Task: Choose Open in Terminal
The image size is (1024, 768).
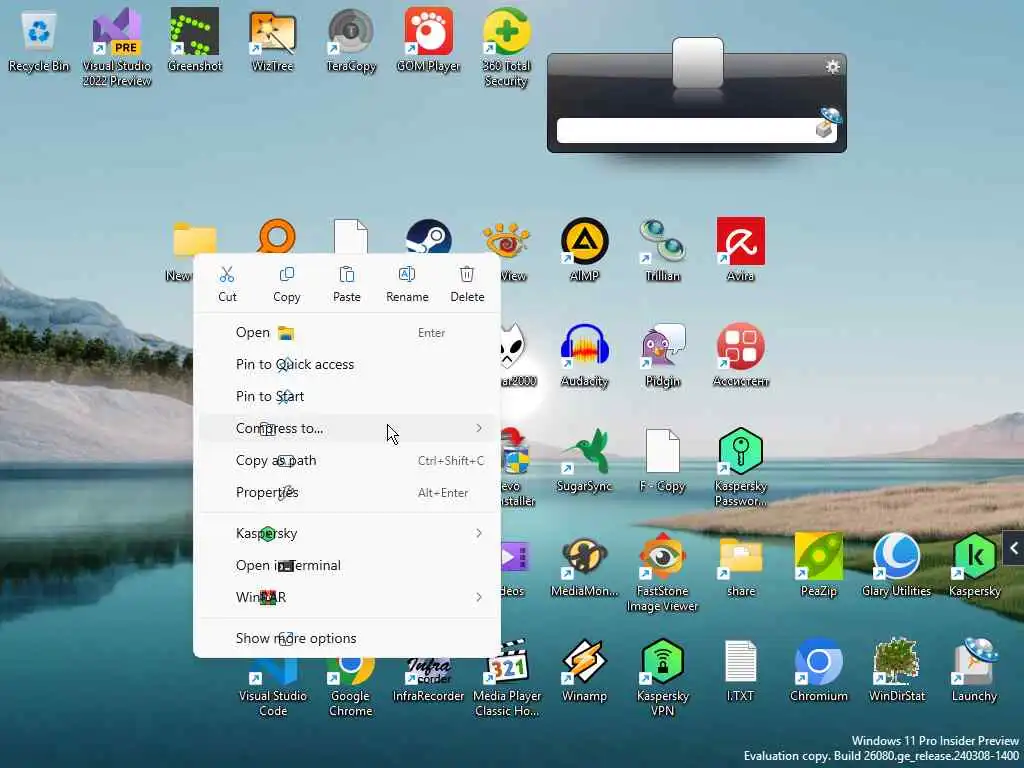Action: tap(347, 566)
